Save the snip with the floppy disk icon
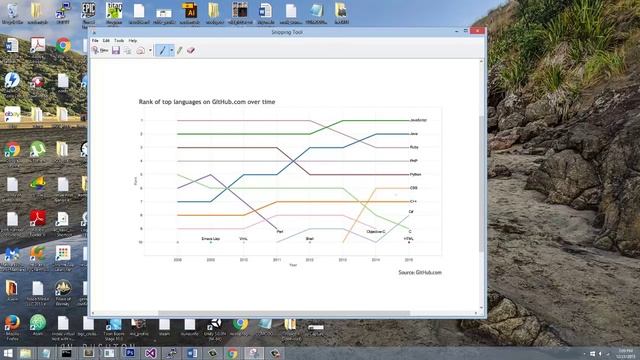 pos(116,50)
